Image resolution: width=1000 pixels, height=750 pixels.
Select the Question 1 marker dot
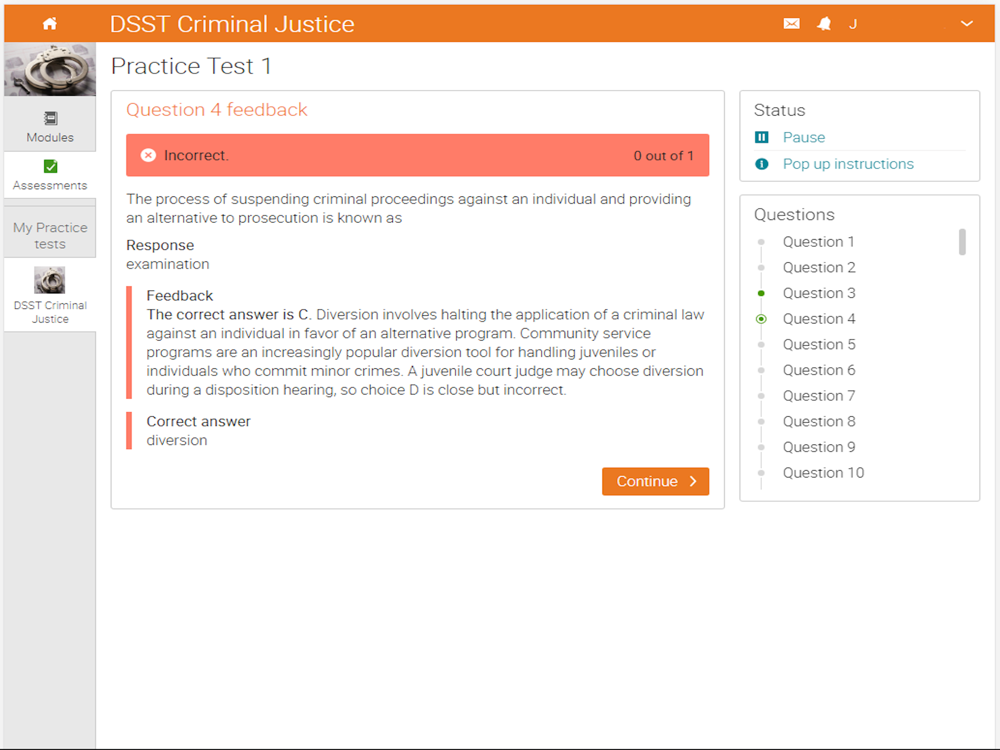761,242
